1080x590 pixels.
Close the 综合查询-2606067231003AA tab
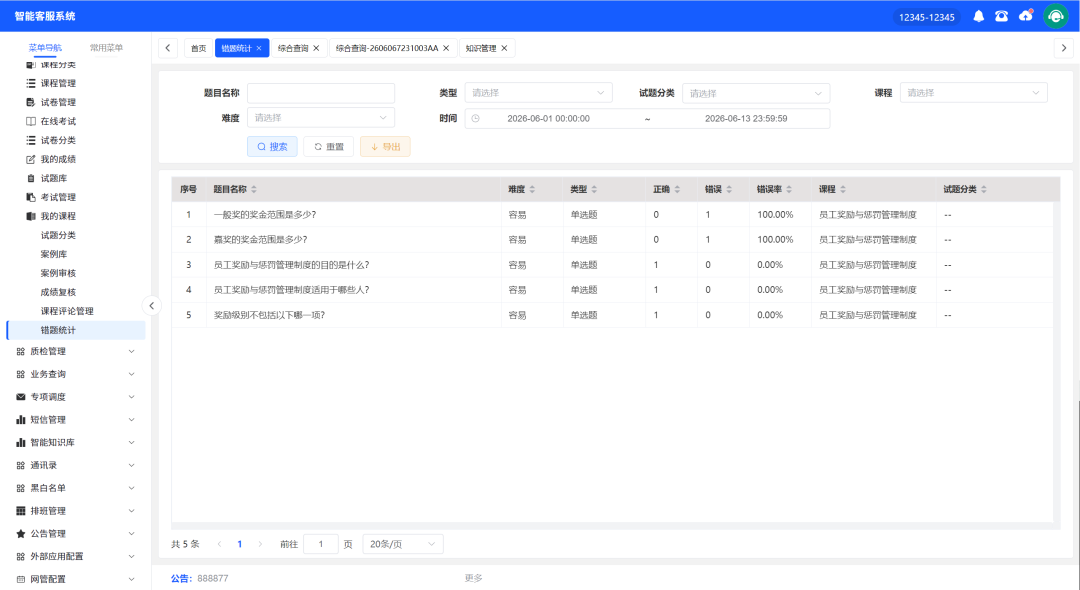446,48
